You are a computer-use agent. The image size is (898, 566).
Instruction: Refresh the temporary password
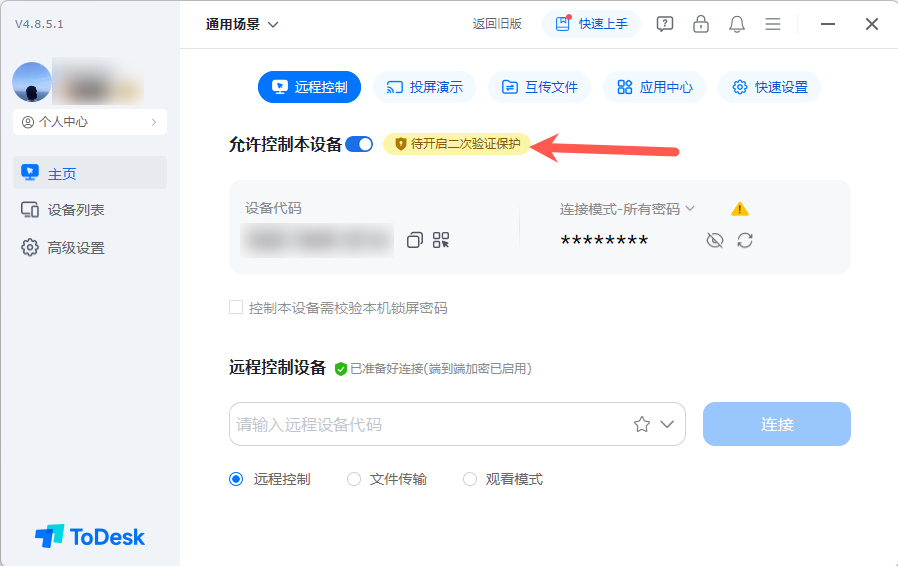click(745, 240)
